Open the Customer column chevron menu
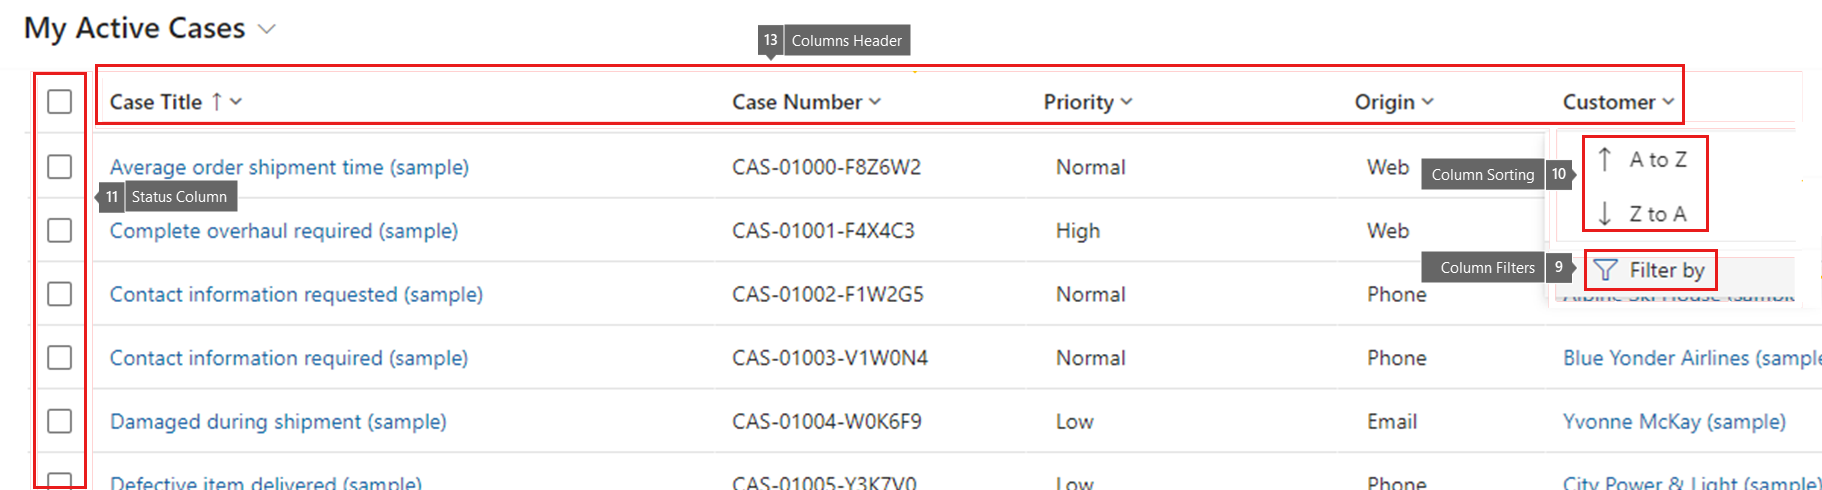Image resolution: width=1822 pixels, height=490 pixels. coord(1668,102)
